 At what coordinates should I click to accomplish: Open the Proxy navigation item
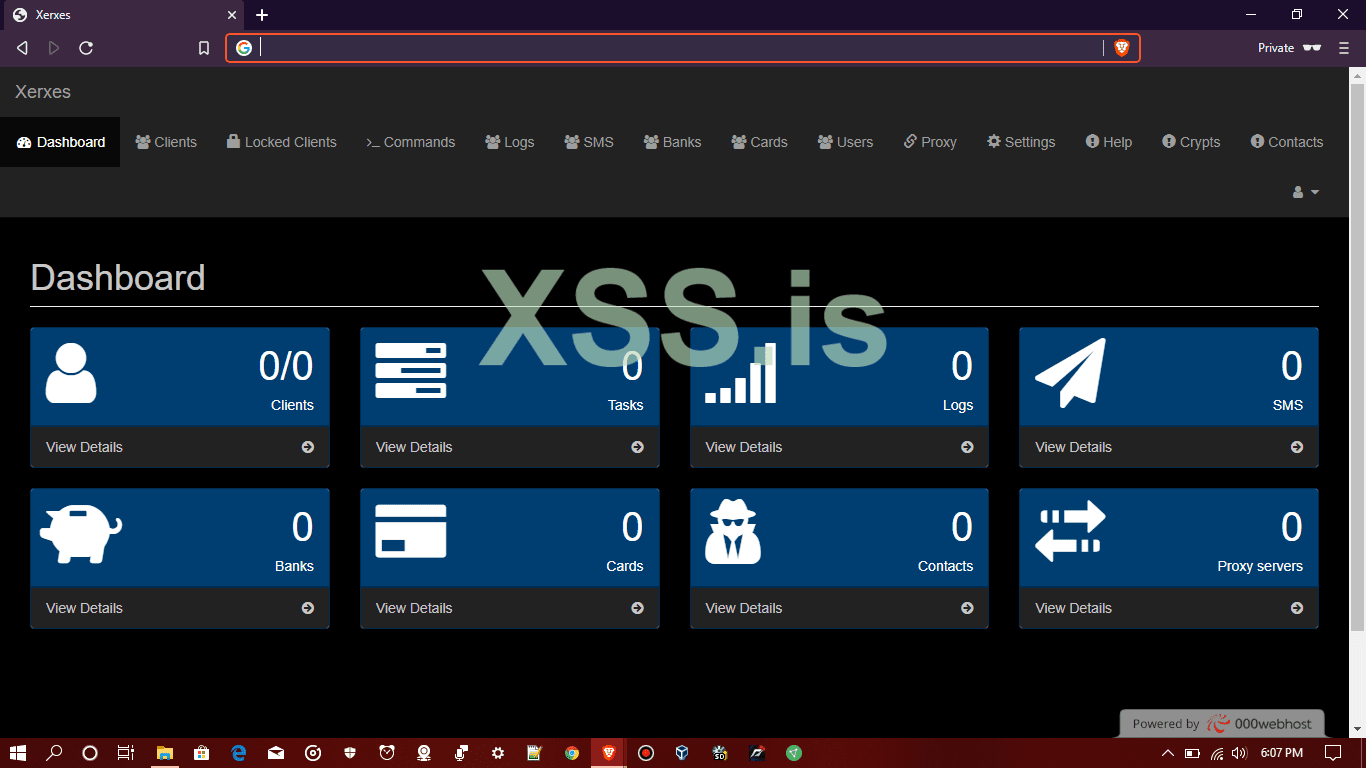pos(930,142)
